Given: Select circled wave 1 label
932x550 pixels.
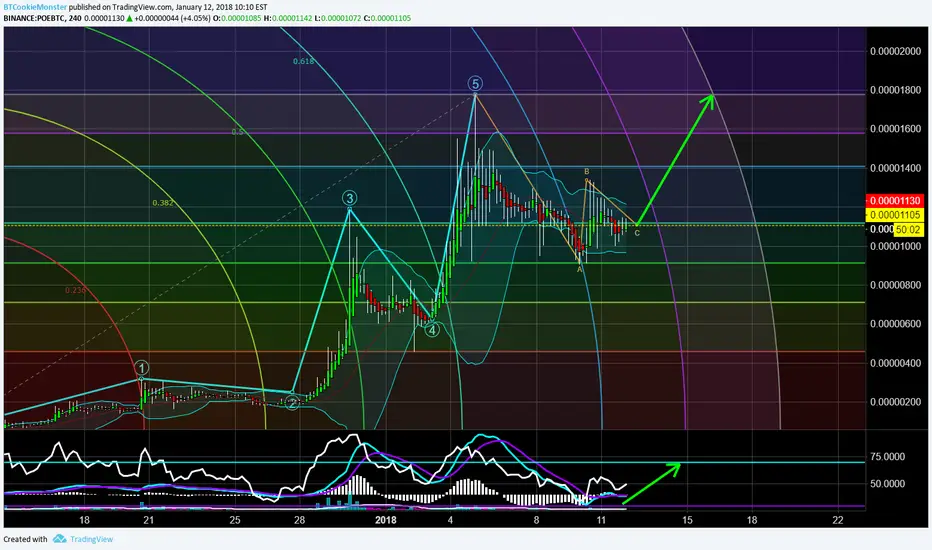Looking at the screenshot, I should [x=141, y=367].
